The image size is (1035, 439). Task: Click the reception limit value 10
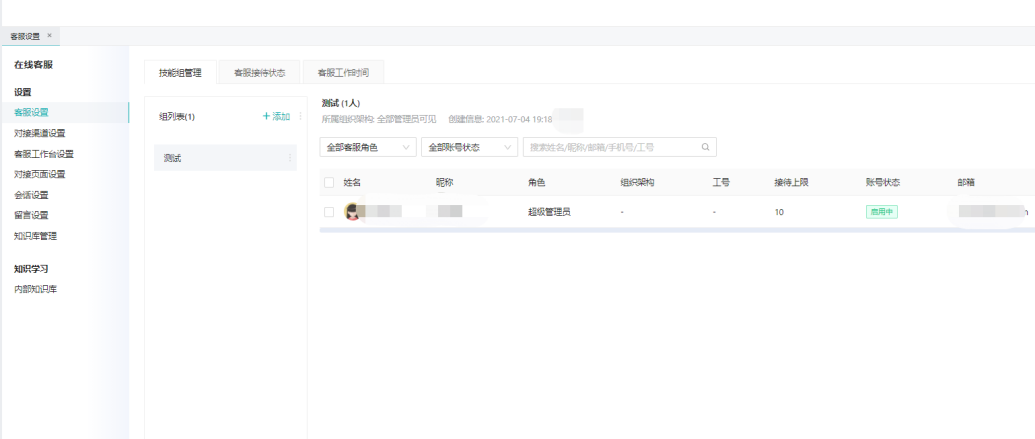pos(780,213)
